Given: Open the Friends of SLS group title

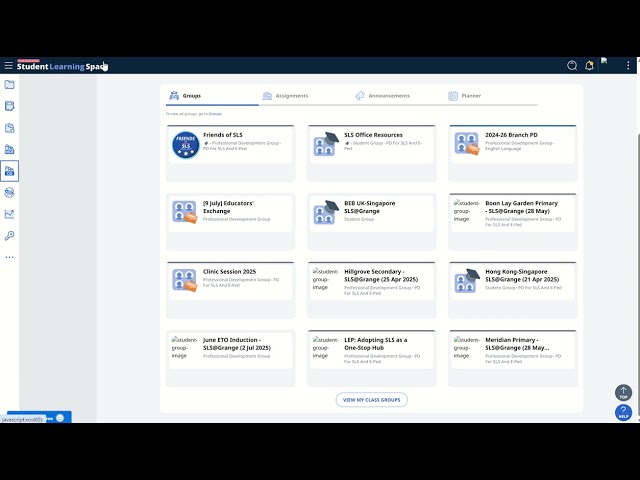Looking at the screenshot, I should [223, 135].
